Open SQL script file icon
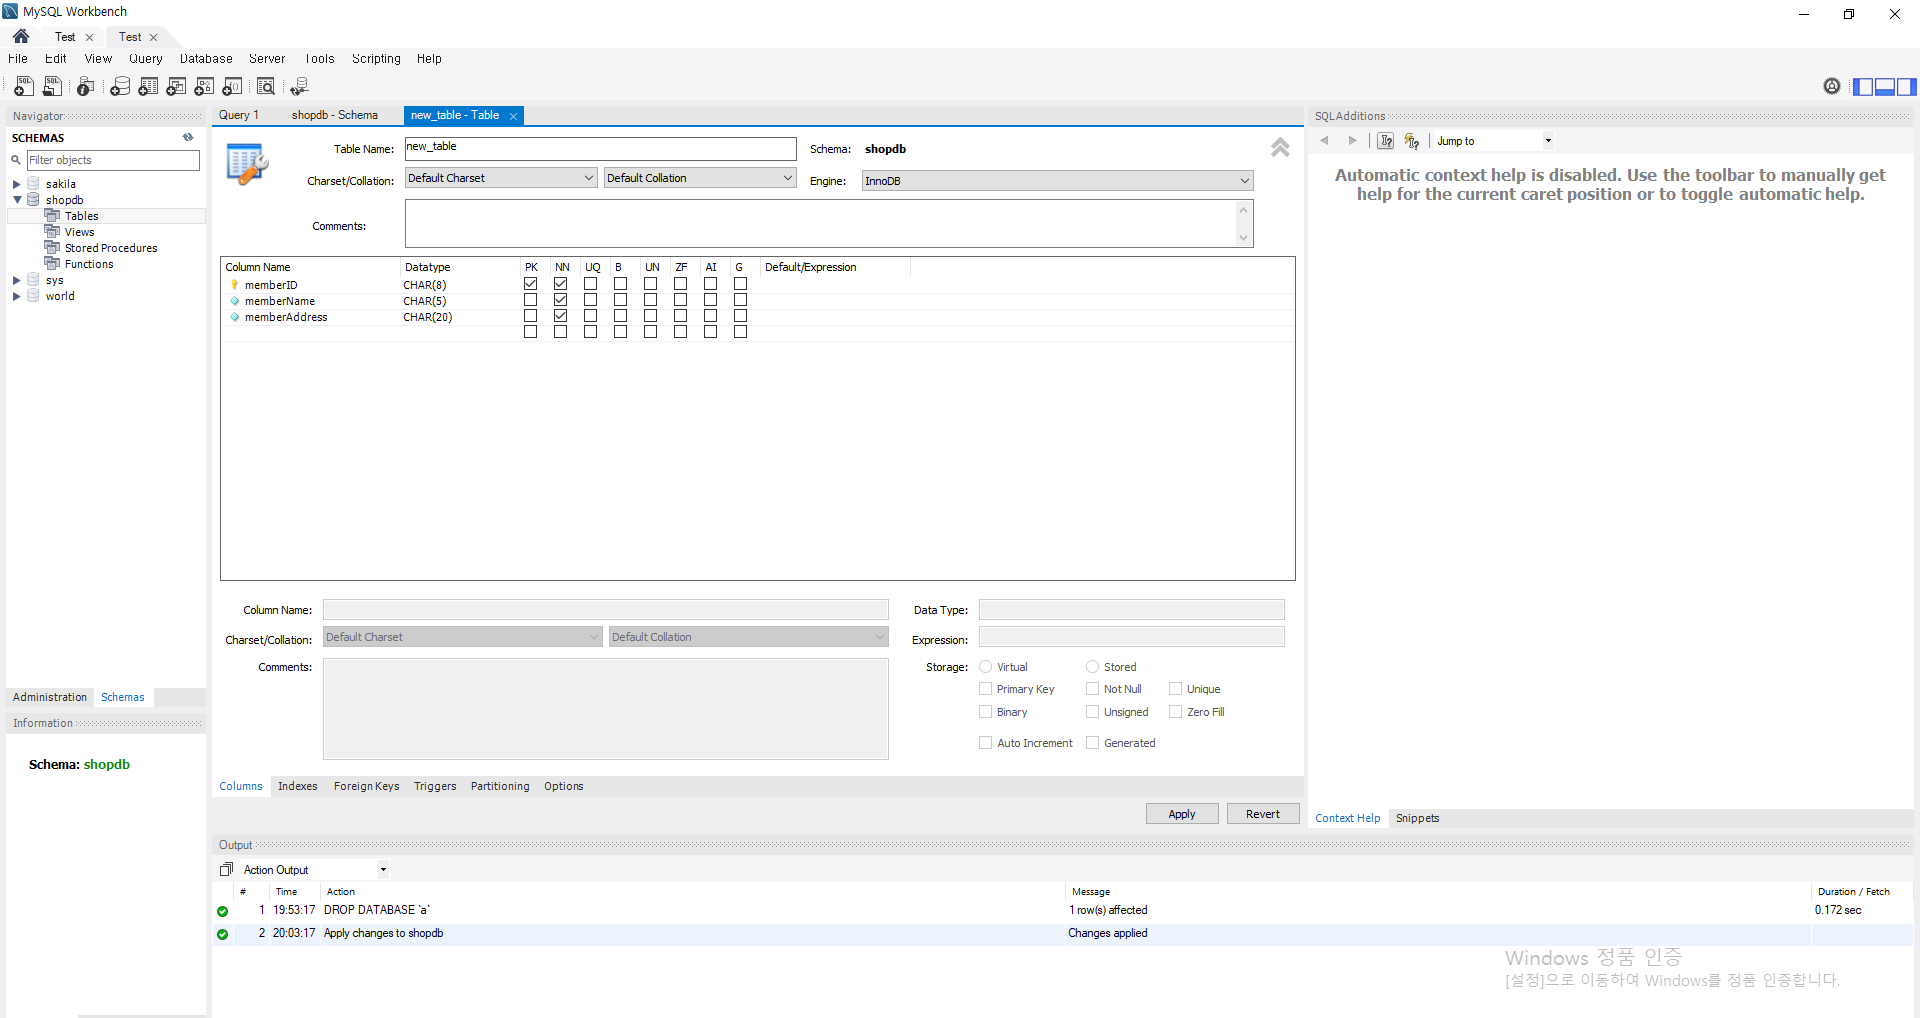 52,86
